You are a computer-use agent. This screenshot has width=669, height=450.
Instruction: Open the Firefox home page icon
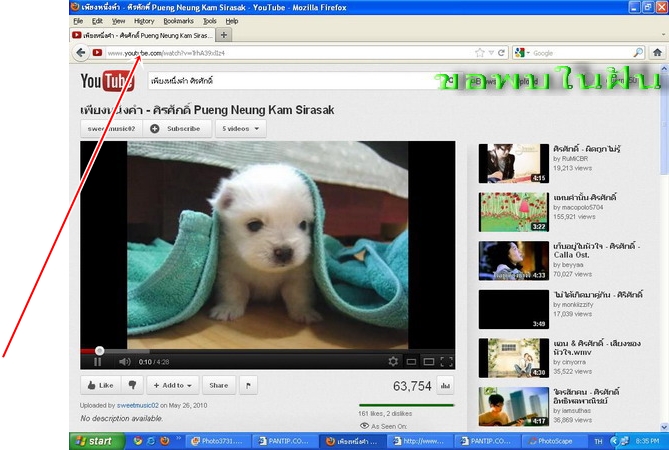[657, 52]
